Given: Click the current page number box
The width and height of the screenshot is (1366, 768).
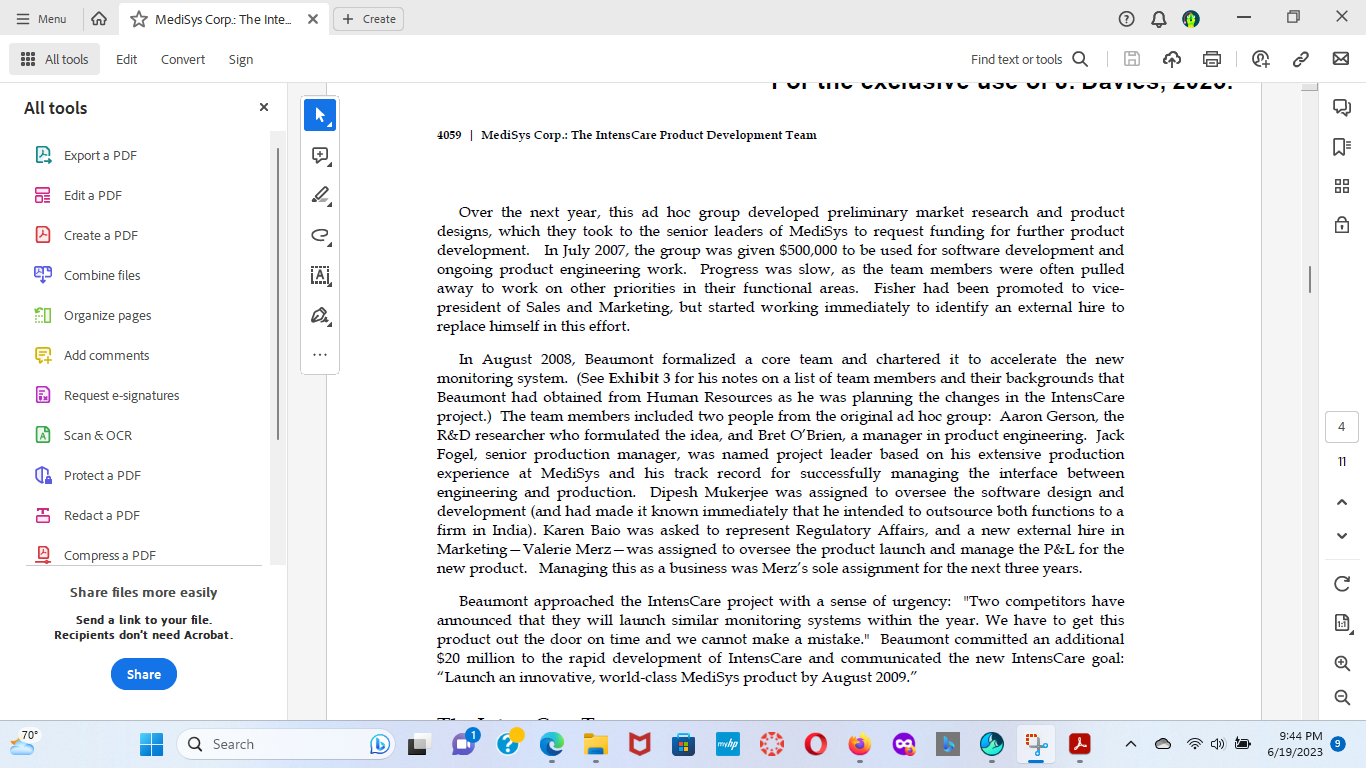Looking at the screenshot, I should (1341, 427).
